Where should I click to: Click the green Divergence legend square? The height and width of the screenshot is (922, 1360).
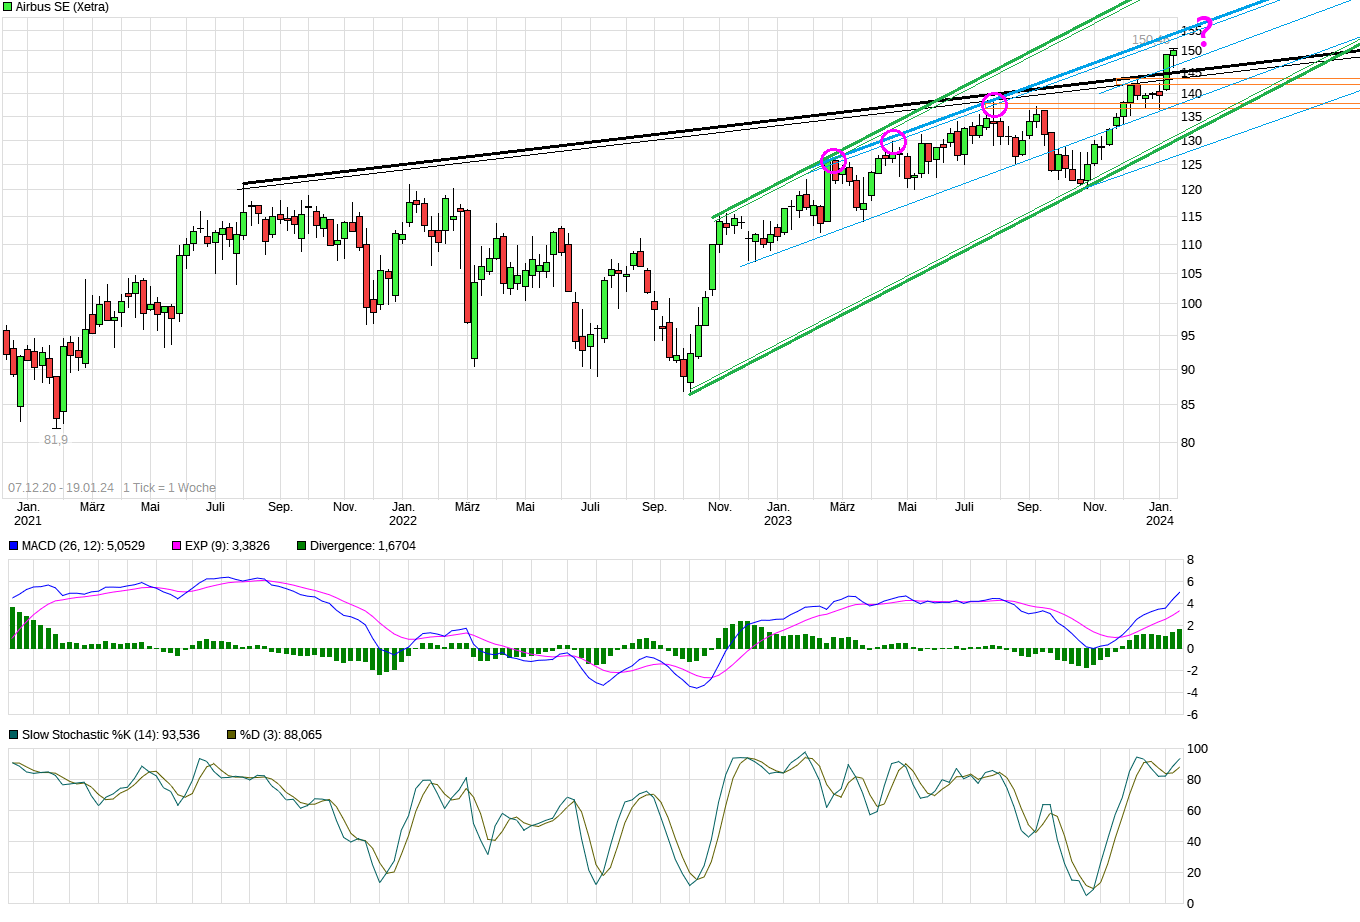coord(302,546)
